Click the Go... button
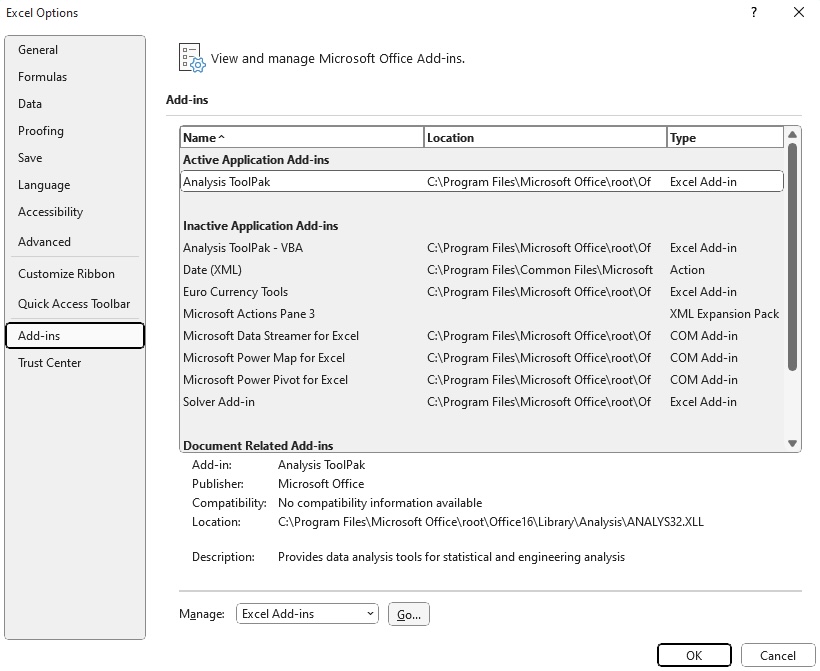This screenshot has width=820, height=671. click(408, 614)
